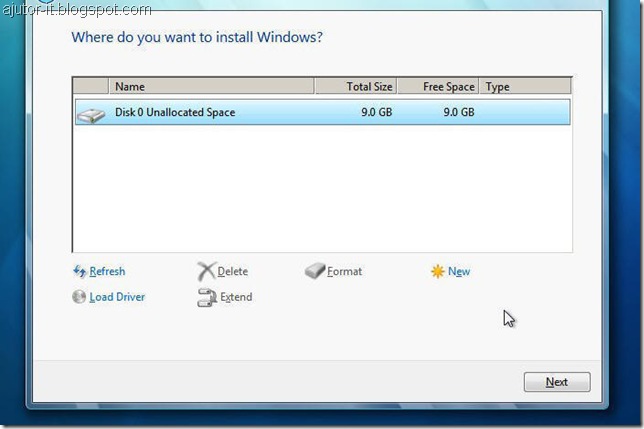Click the Extend option label

(236, 297)
